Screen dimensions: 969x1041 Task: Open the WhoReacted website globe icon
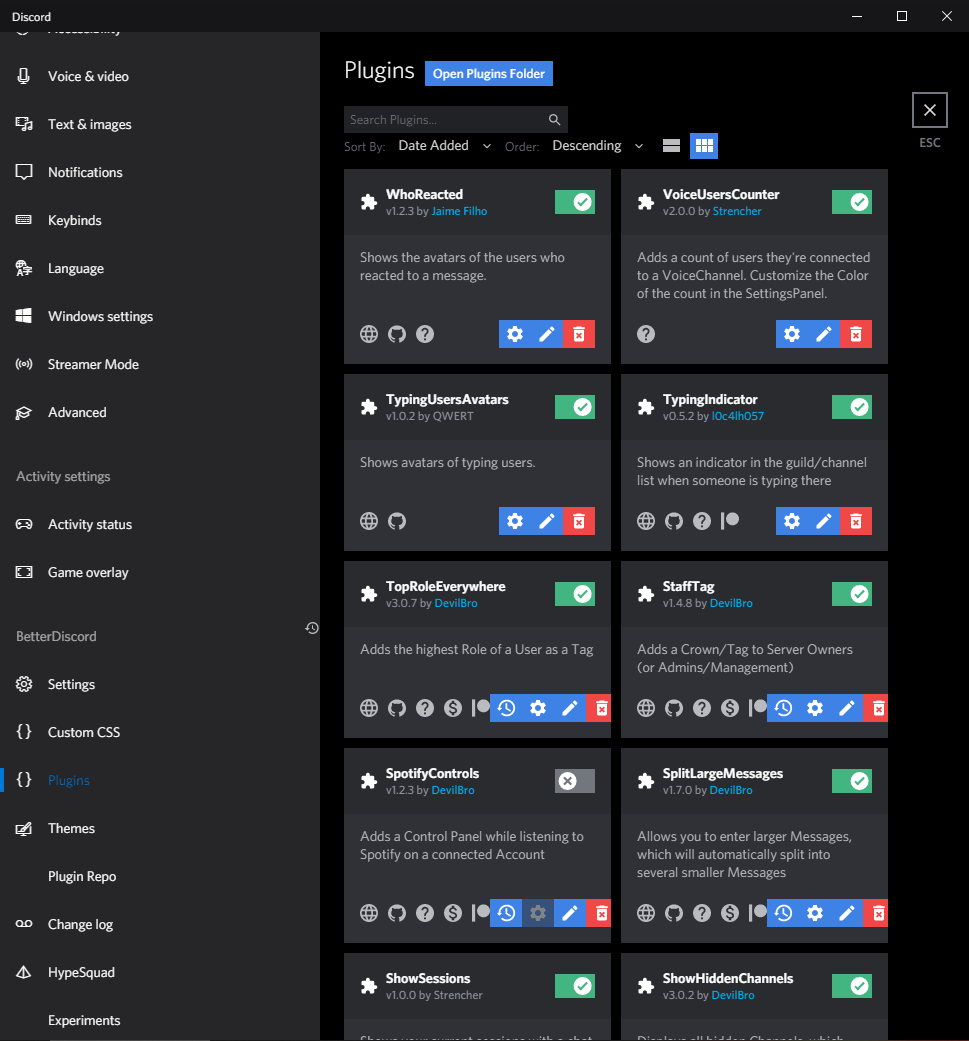(x=369, y=334)
